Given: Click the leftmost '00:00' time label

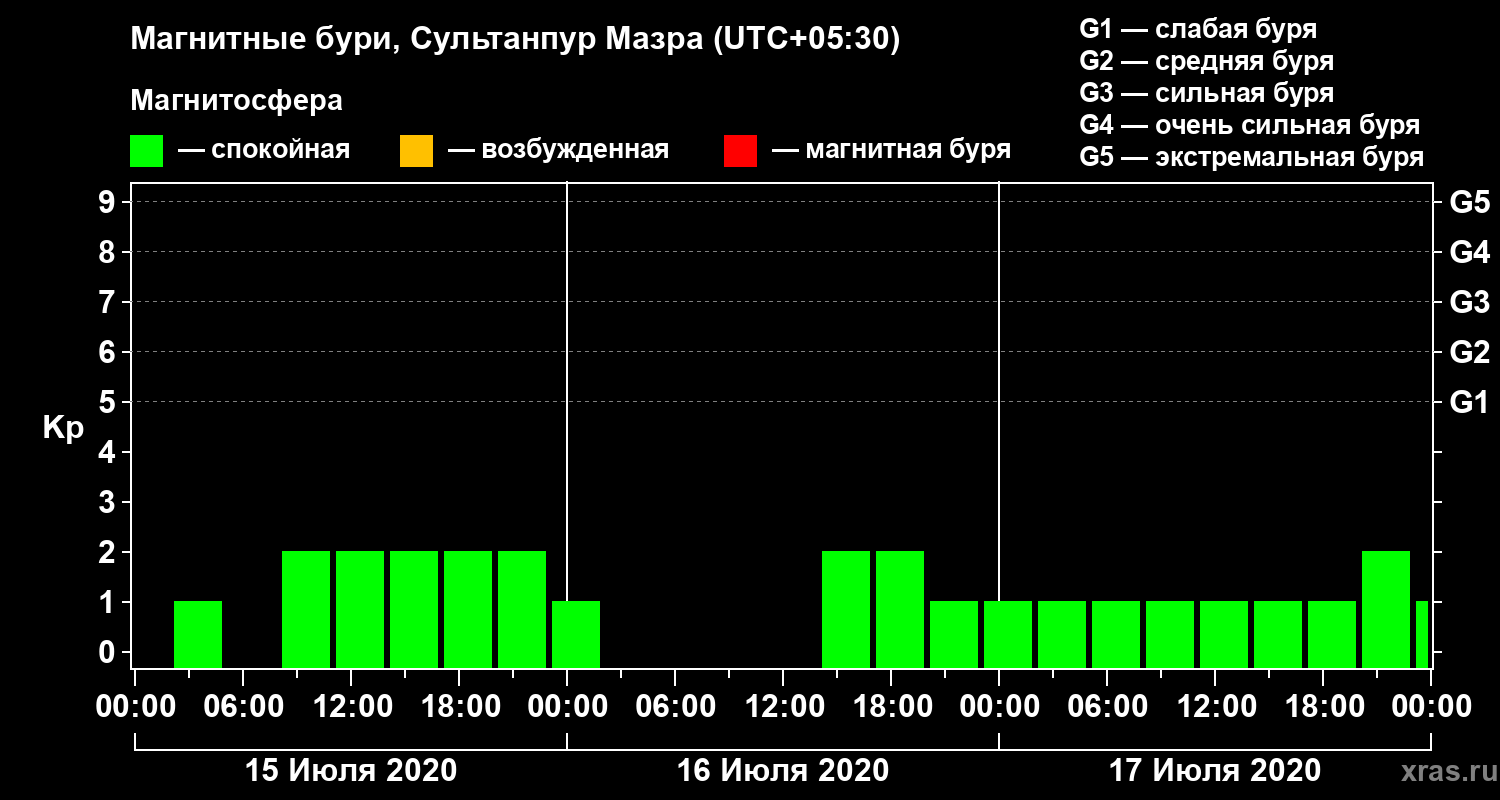Looking at the screenshot, I should 135,706.
